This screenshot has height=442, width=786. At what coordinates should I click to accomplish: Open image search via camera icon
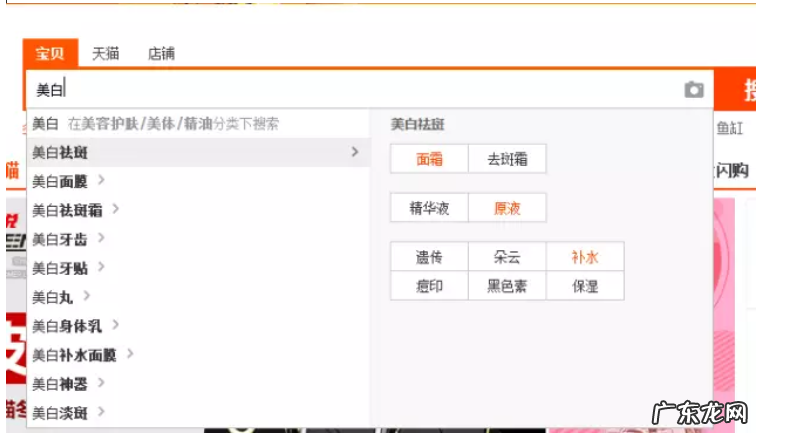[x=694, y=90]
